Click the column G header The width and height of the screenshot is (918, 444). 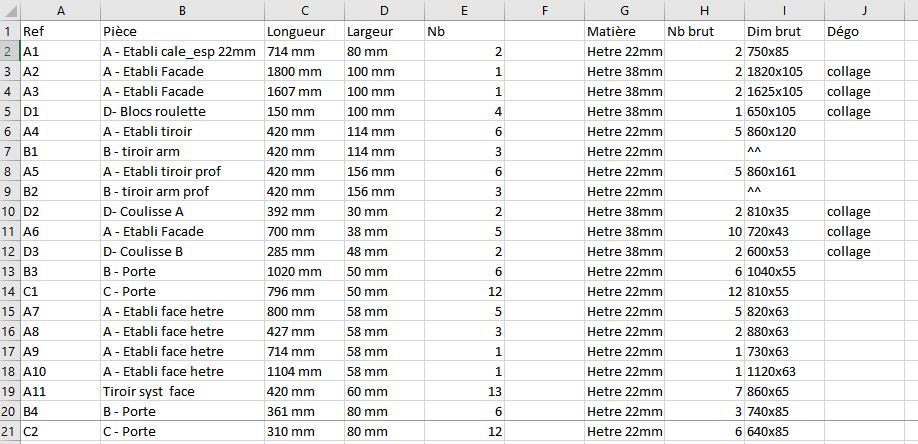(x=623, y=10)
